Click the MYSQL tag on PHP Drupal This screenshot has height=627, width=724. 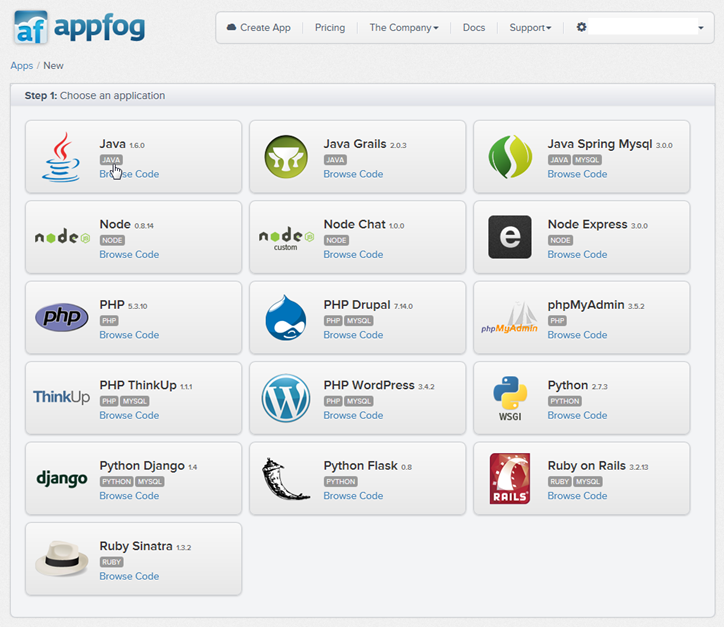tap(359, 320)
